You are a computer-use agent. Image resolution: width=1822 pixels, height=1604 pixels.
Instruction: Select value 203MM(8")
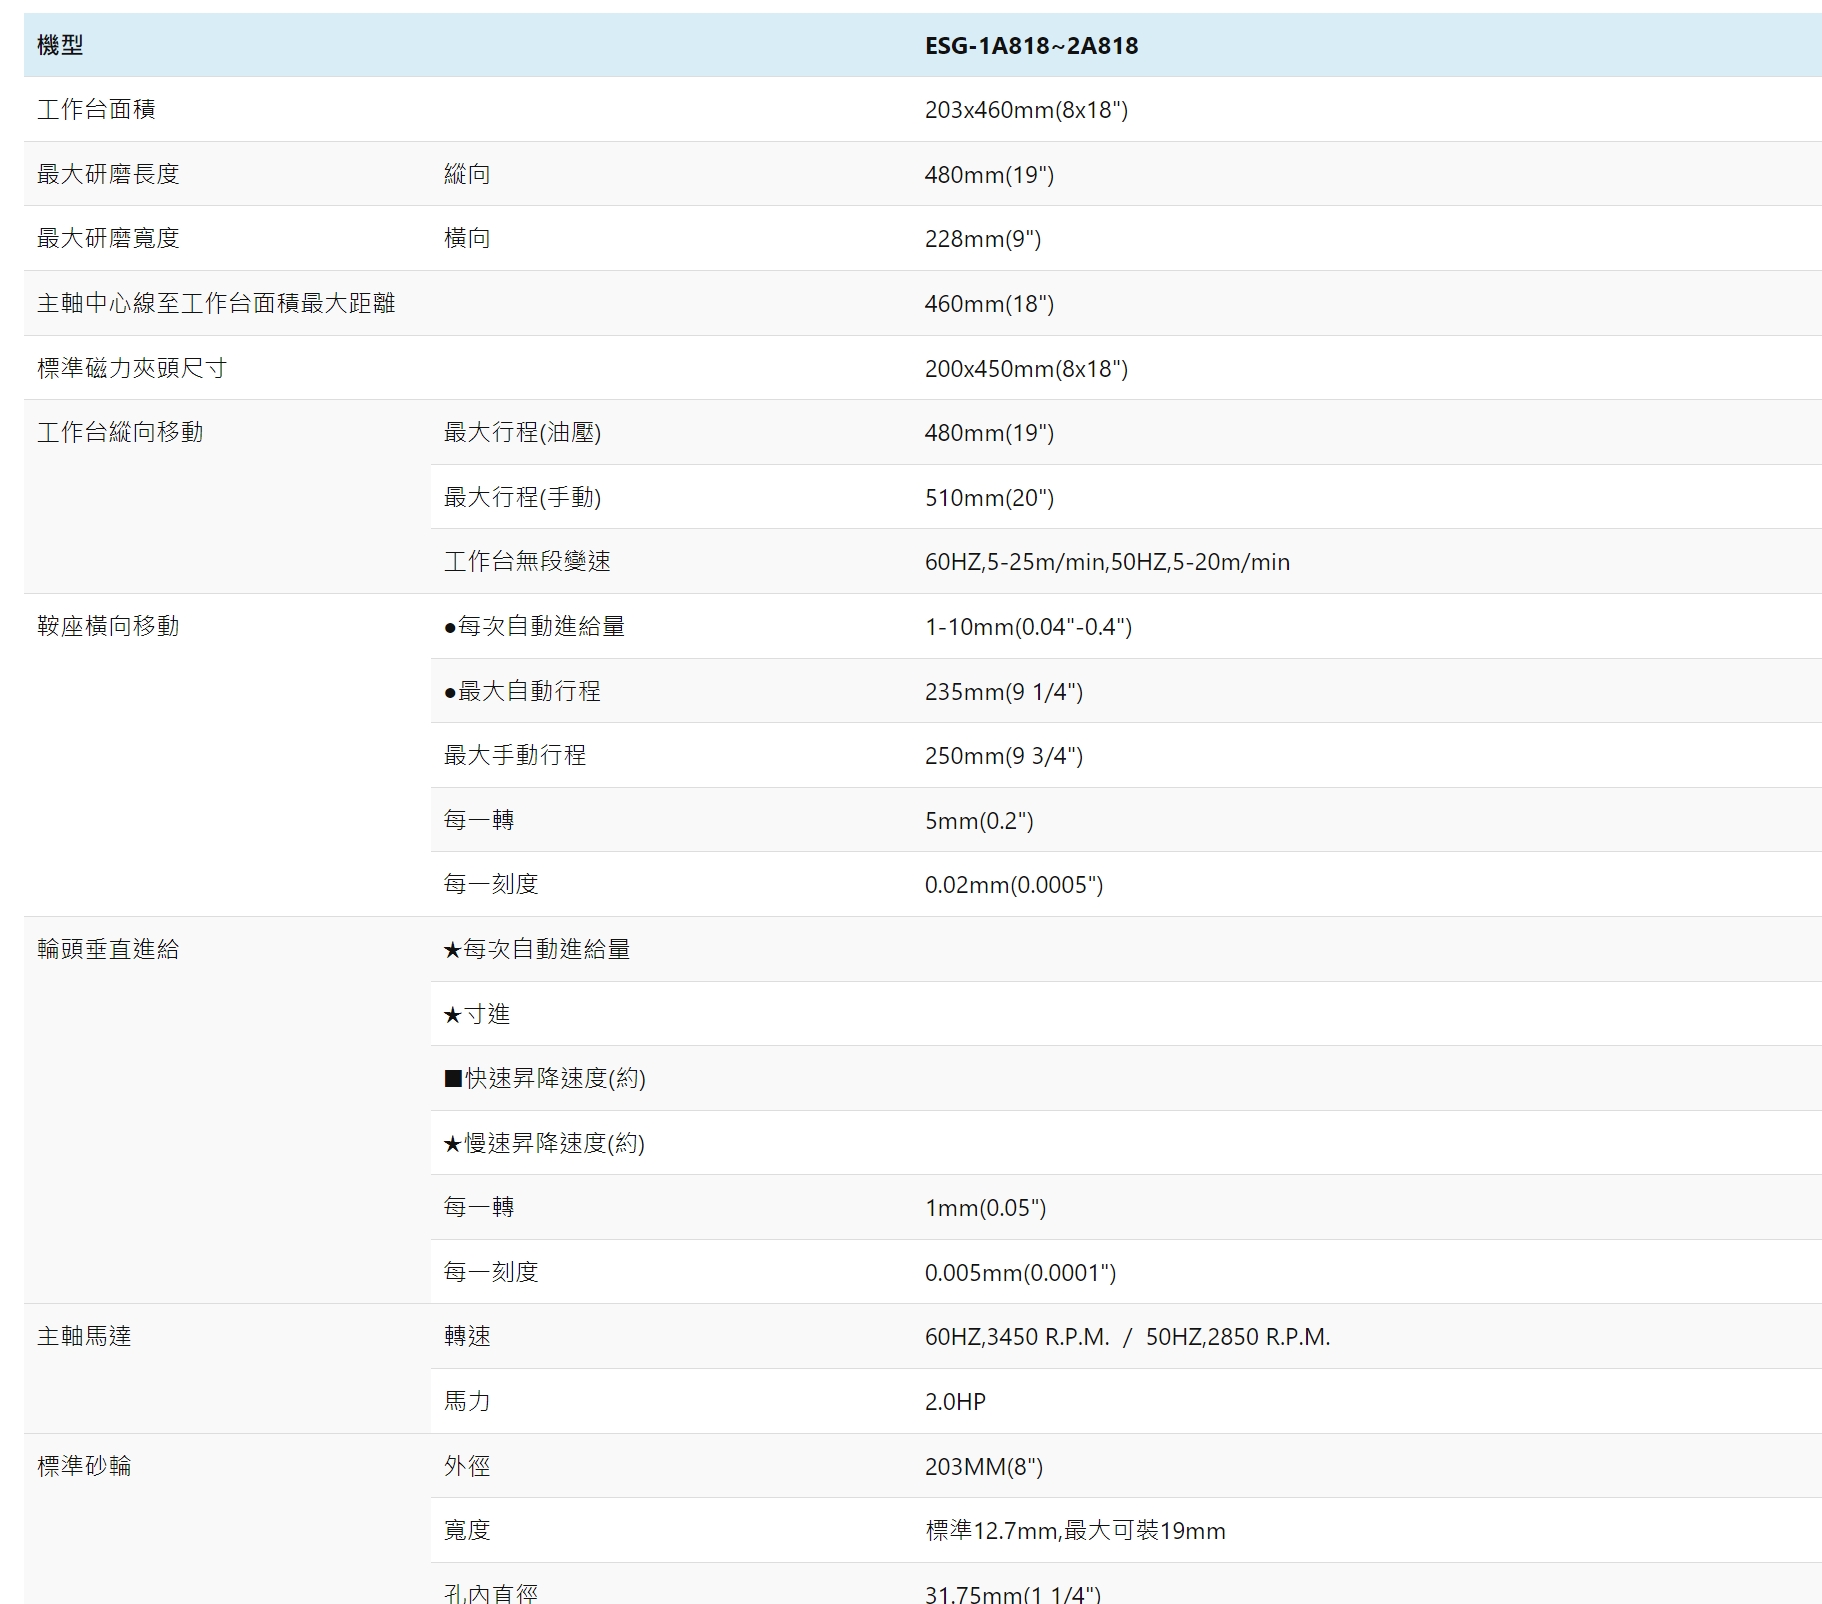click(983, 1467)
